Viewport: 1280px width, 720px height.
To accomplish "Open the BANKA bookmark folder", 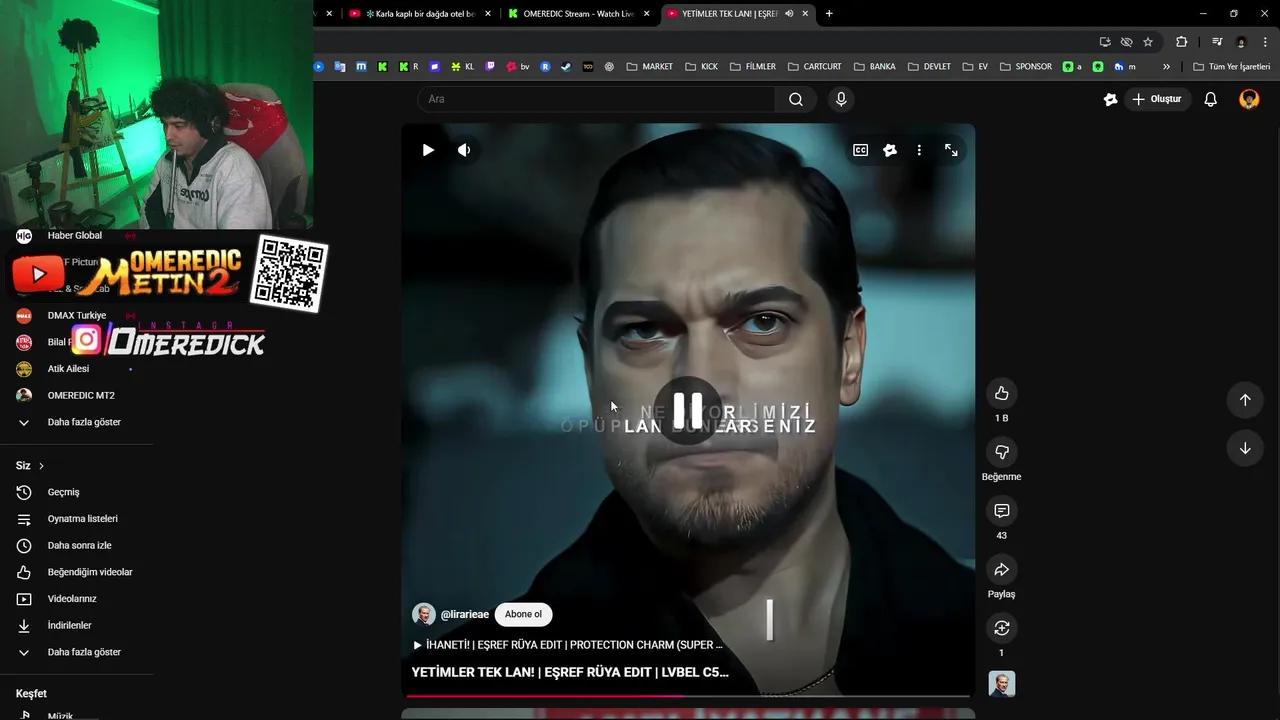I will [x=874, y=67].
